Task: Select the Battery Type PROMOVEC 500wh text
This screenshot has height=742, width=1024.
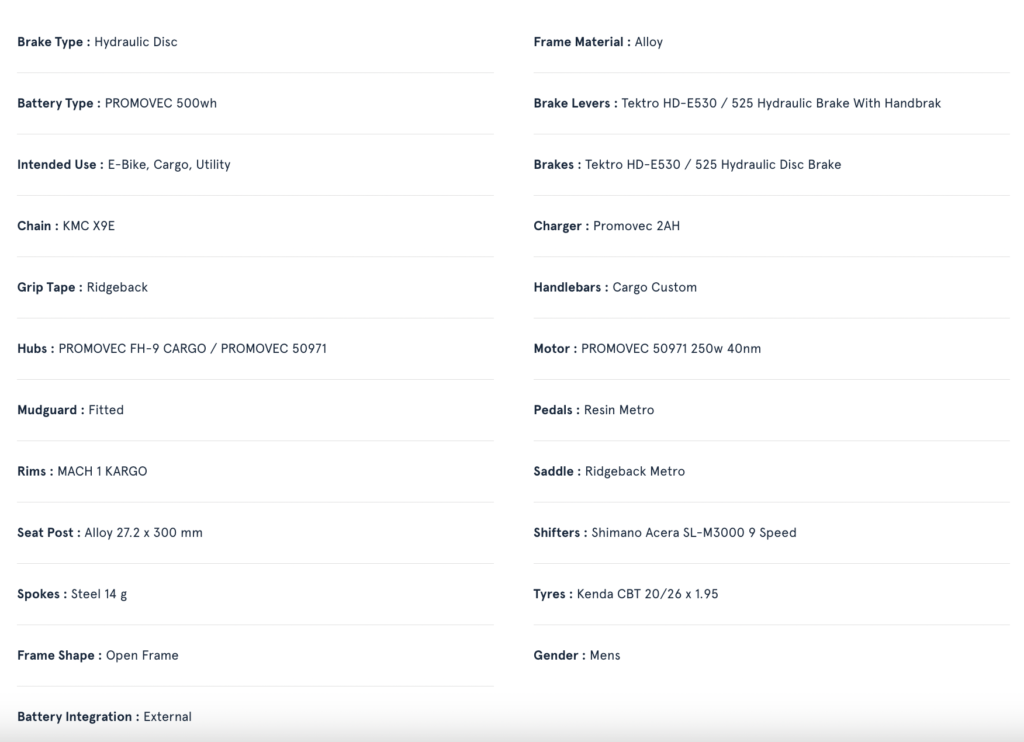Action: click(117, 103)
